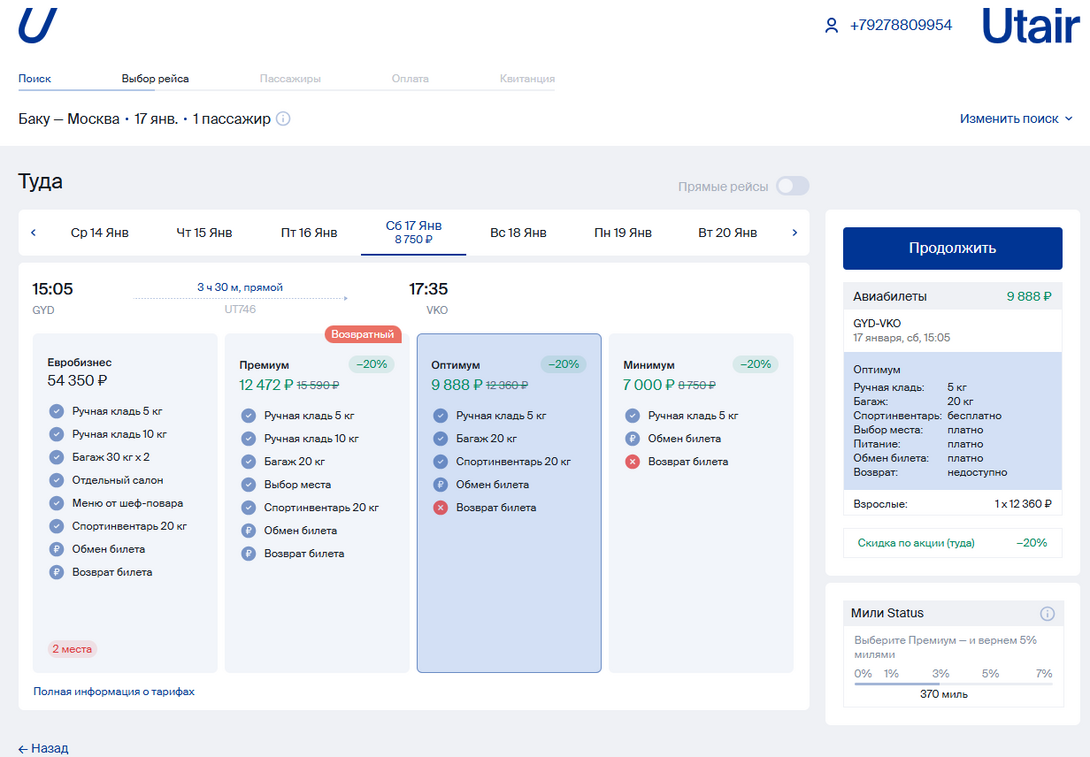
Task: Click red cross icon in Минимум fare
Action: pyautogui.click(x=632, y=462)
